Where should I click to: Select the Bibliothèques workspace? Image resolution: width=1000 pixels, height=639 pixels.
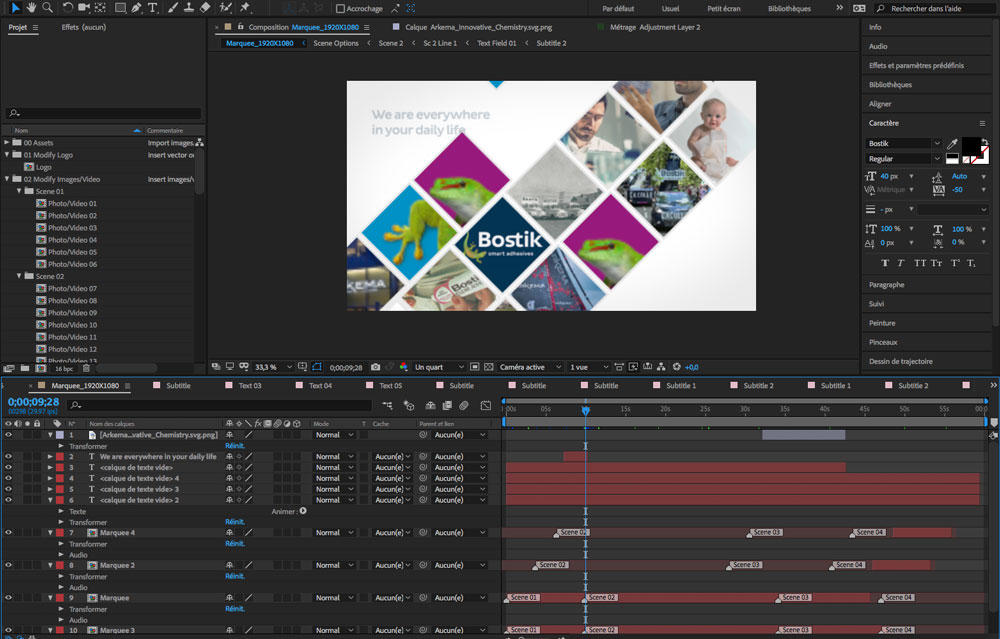(x=789, y=8)
